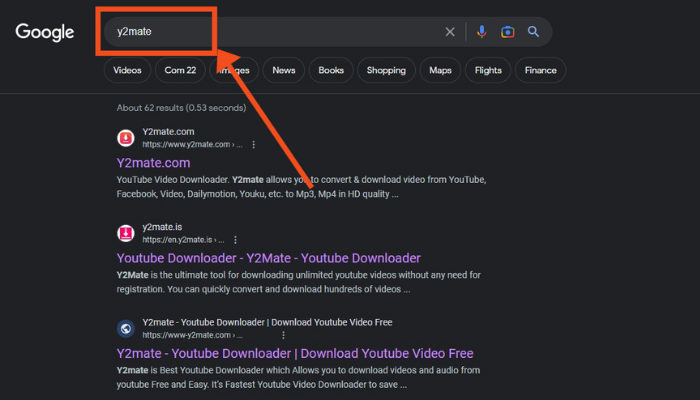Image resolution: width=700 pixels, height=400 pixels.
Task: Open more options for www-y2mate.com result
Action: pos(283,335)
